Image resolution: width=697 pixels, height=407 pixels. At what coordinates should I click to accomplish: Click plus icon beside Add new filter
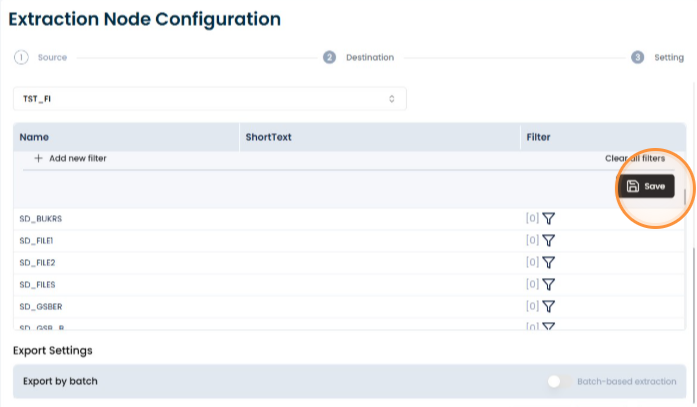pos(39,158)
